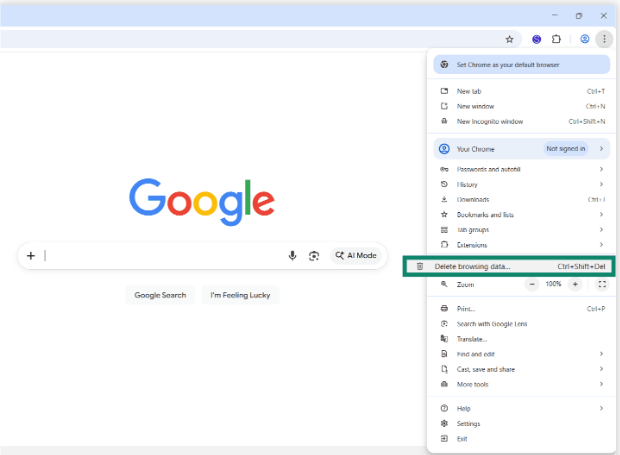This screenshot has width=620, height=455.
Task: Increase zoom with the plus button
Action: pyautogui.click(x=575, y=284)
